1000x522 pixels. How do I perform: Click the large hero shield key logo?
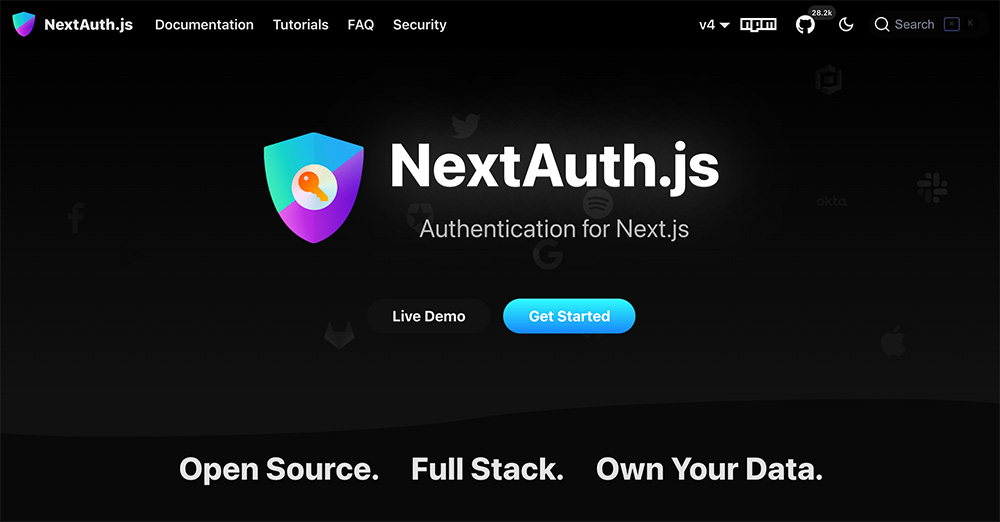point(314,188)
